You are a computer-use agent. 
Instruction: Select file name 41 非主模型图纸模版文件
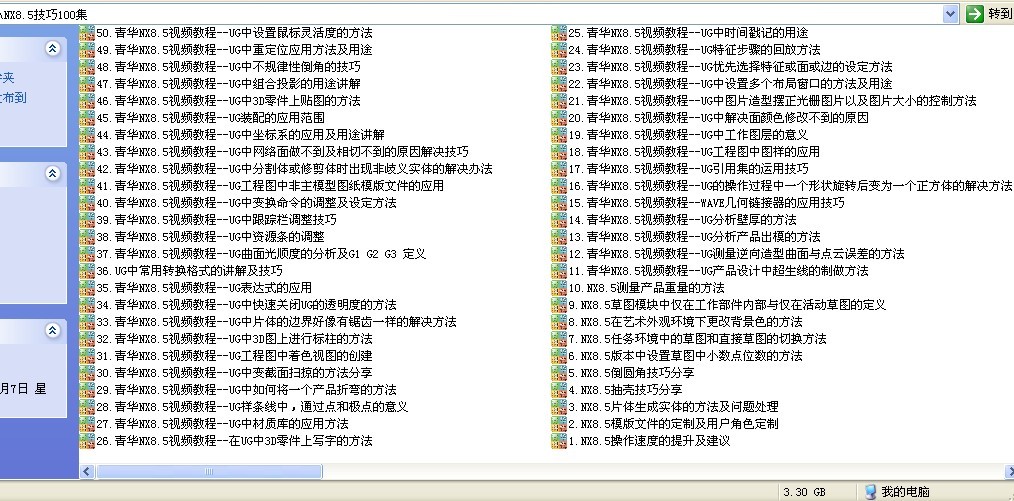270,186
